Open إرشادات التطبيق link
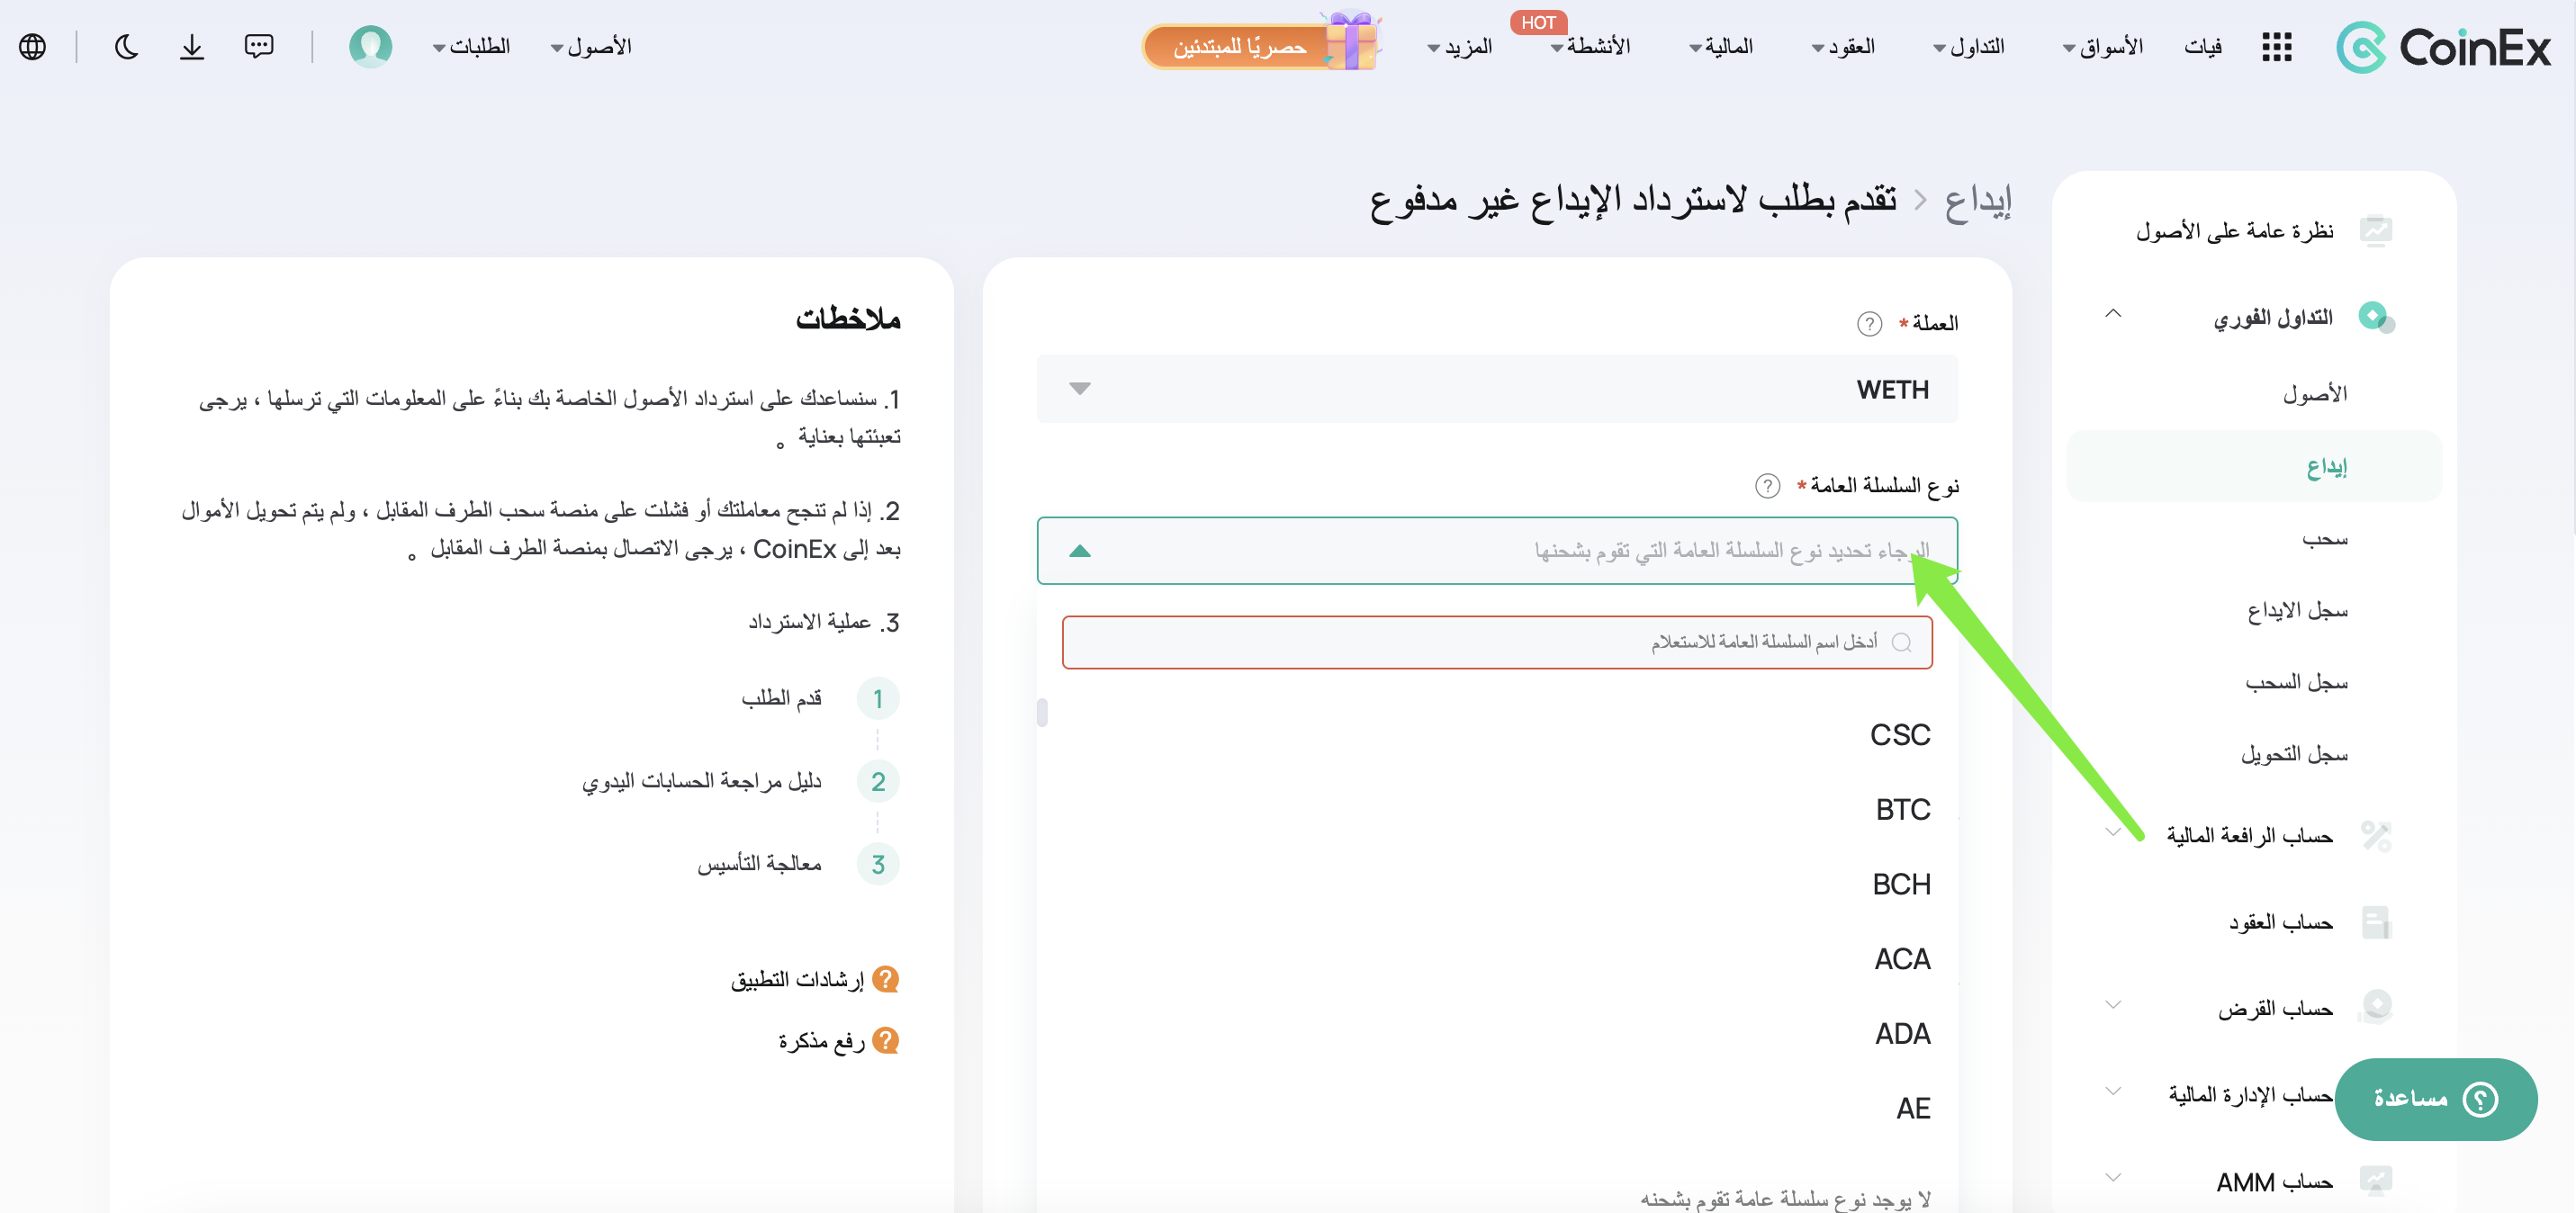Screen dimensions: 2576x1213 [x=797, y=980]
